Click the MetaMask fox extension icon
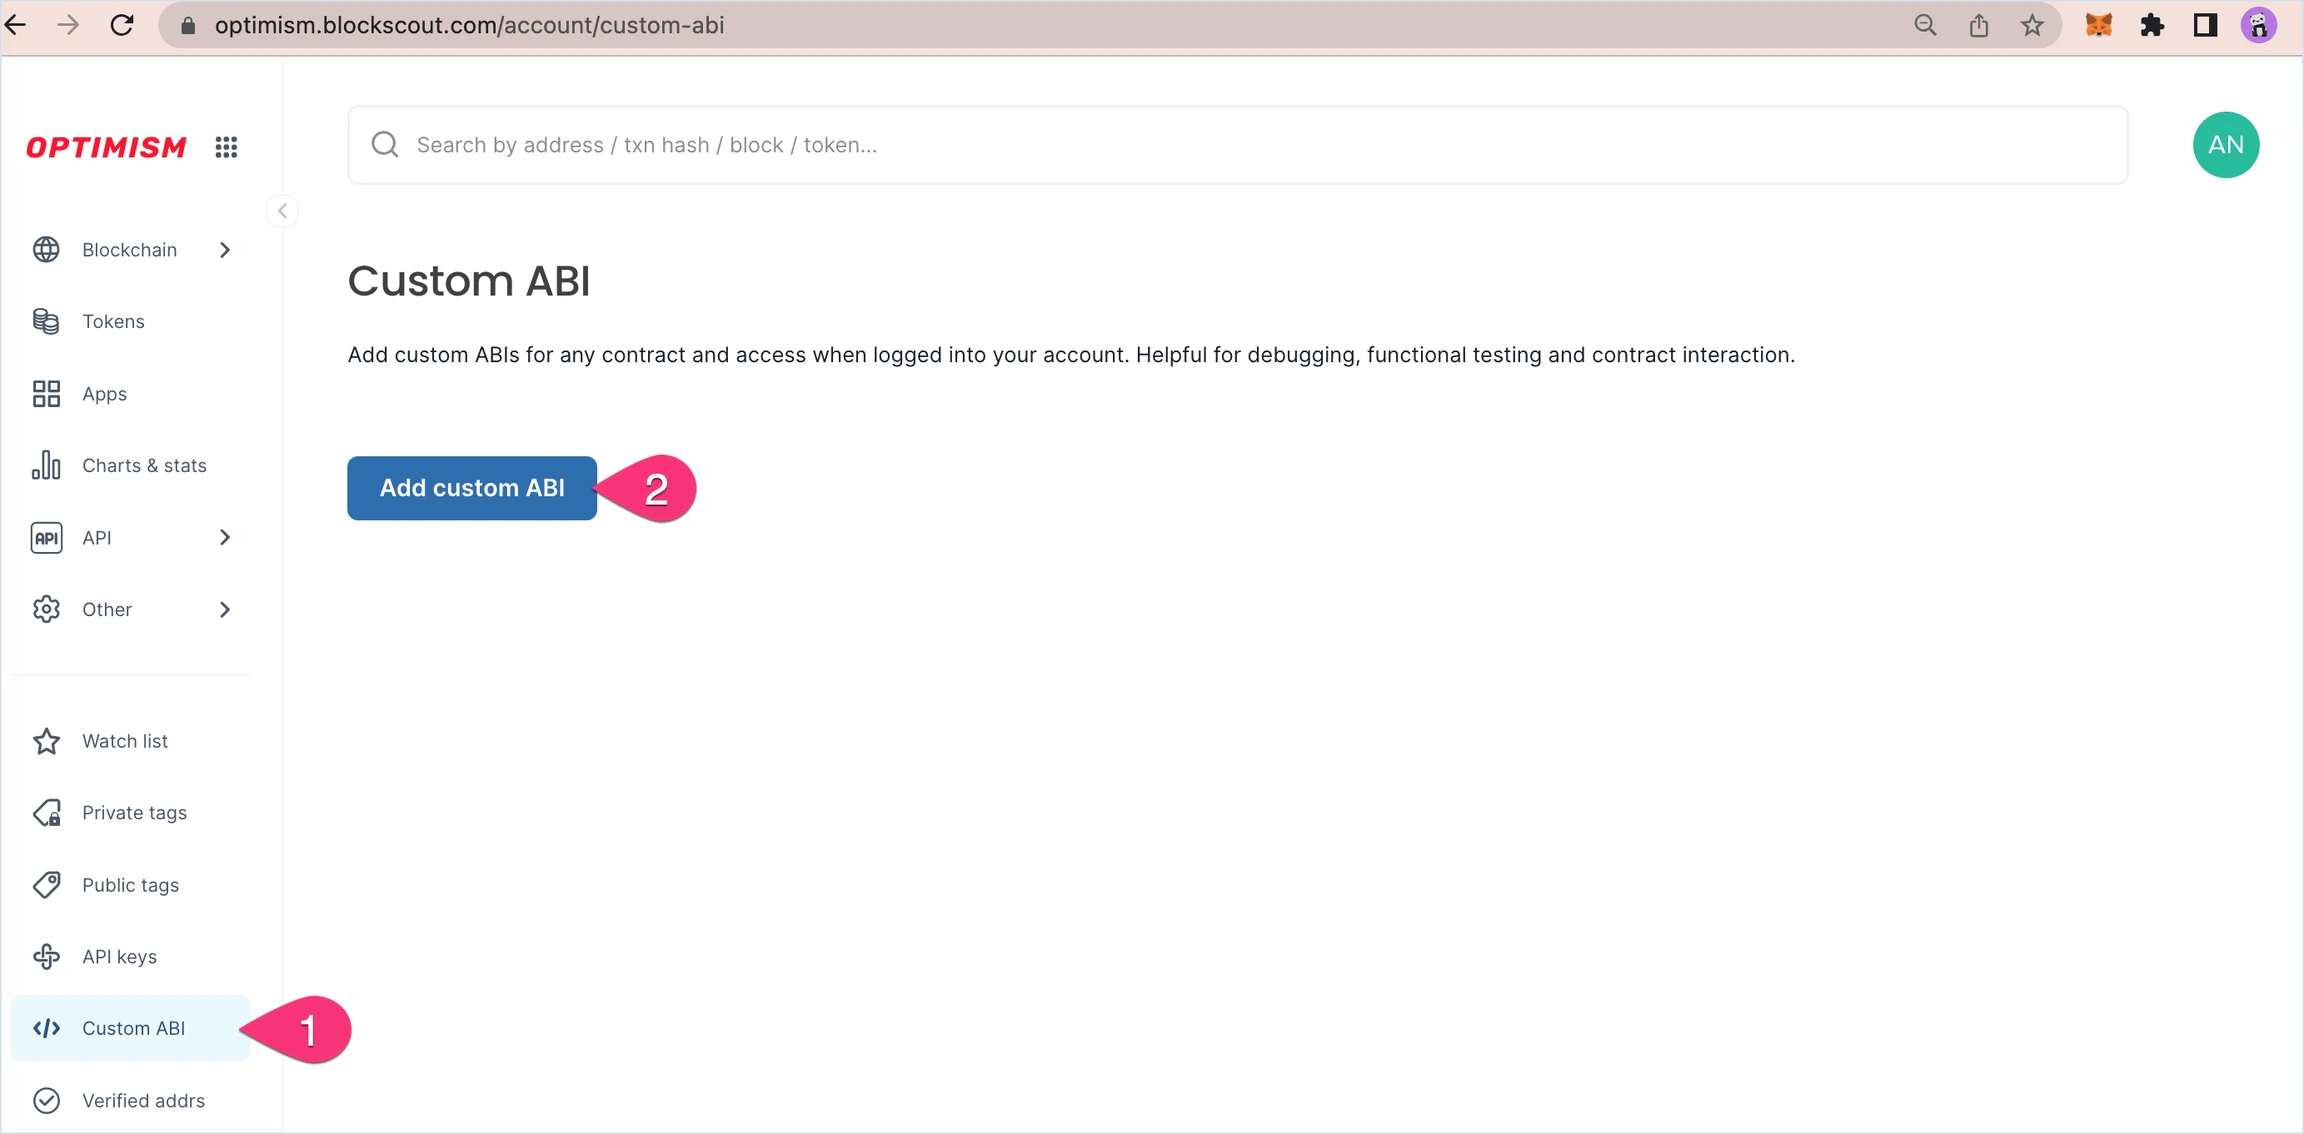This screenshot has height=1134, width=2304. [x=2098, y=25]
